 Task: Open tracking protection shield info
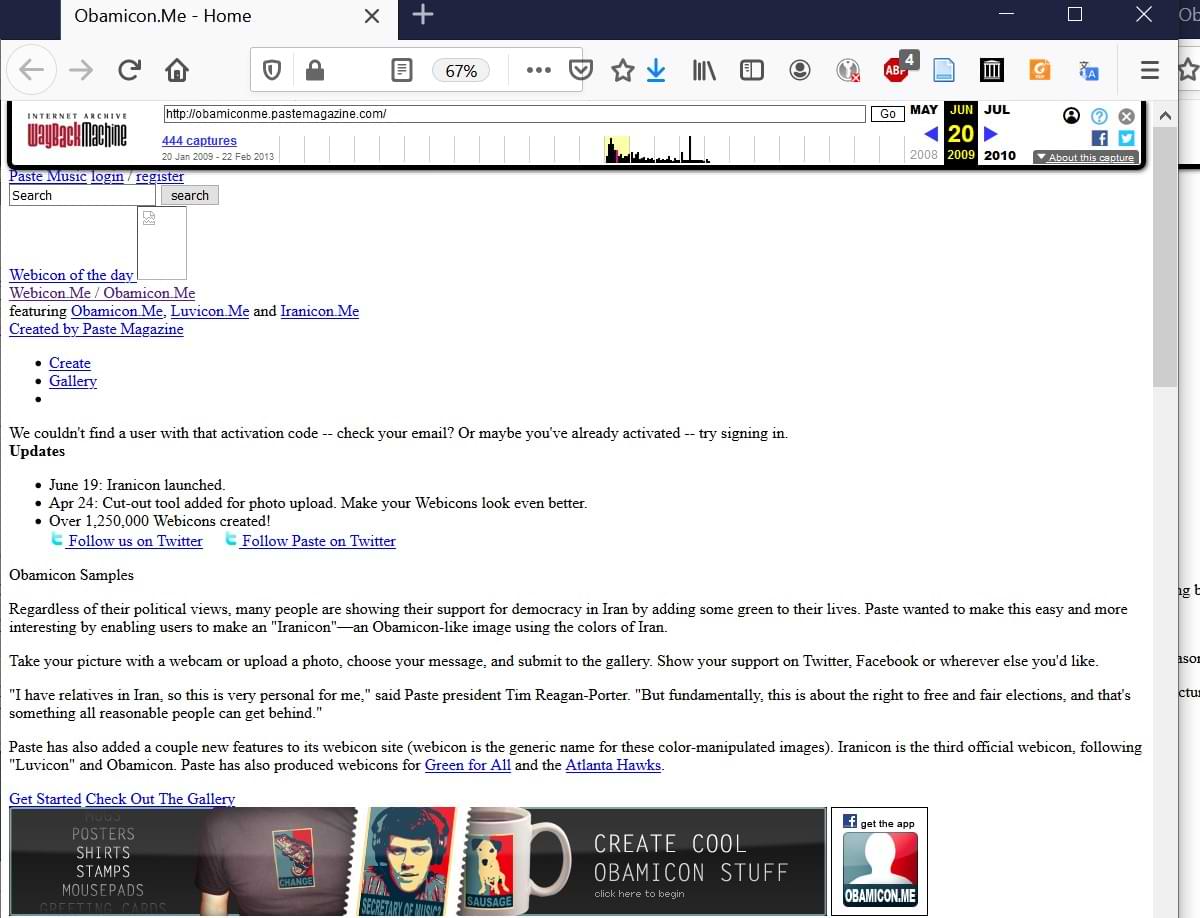(271, 70)
